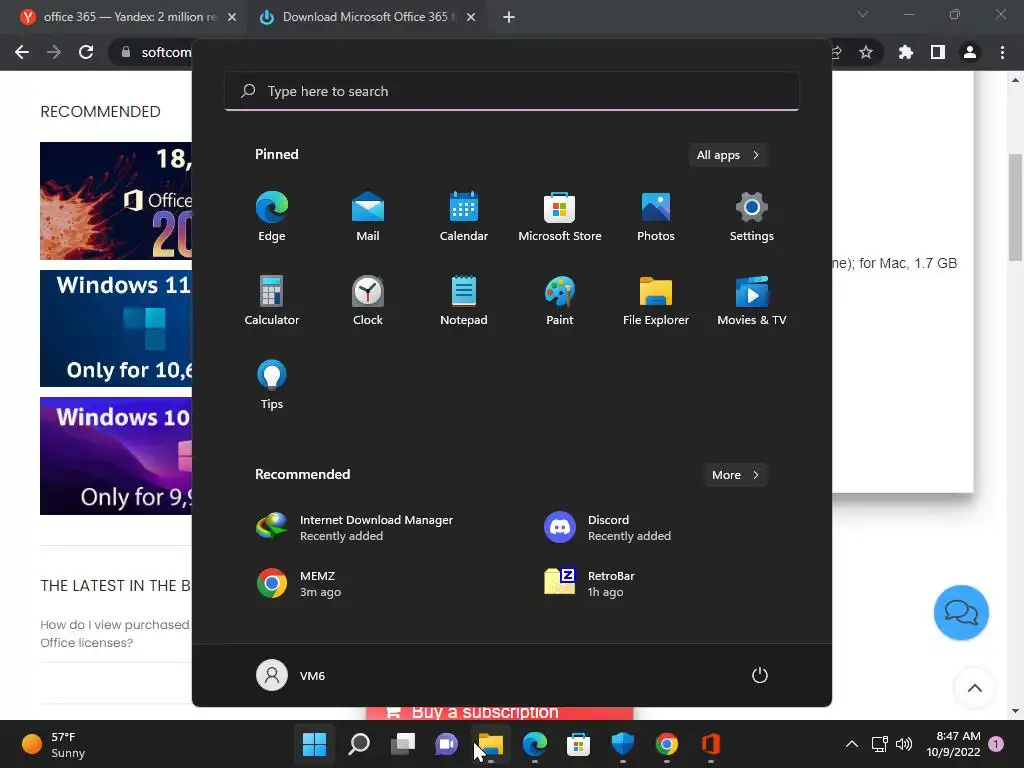Launch Notepad from pinned apps
The height and width of the screenshot is (768, 1024).
(464, 300)
